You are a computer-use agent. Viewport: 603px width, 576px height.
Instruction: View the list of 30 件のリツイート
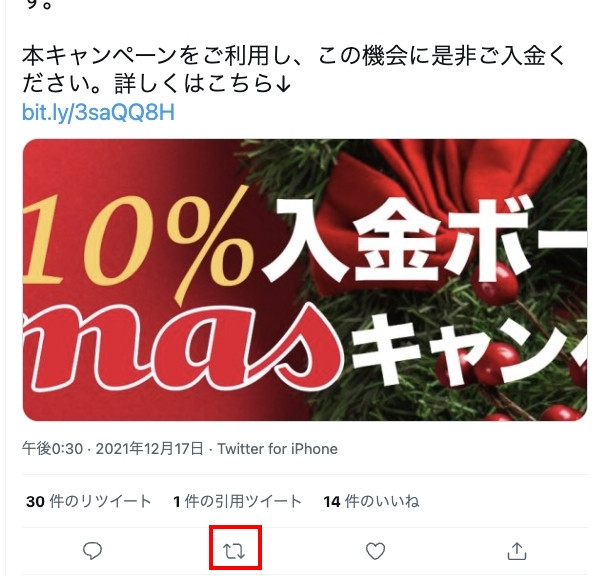tap(88, 501)
